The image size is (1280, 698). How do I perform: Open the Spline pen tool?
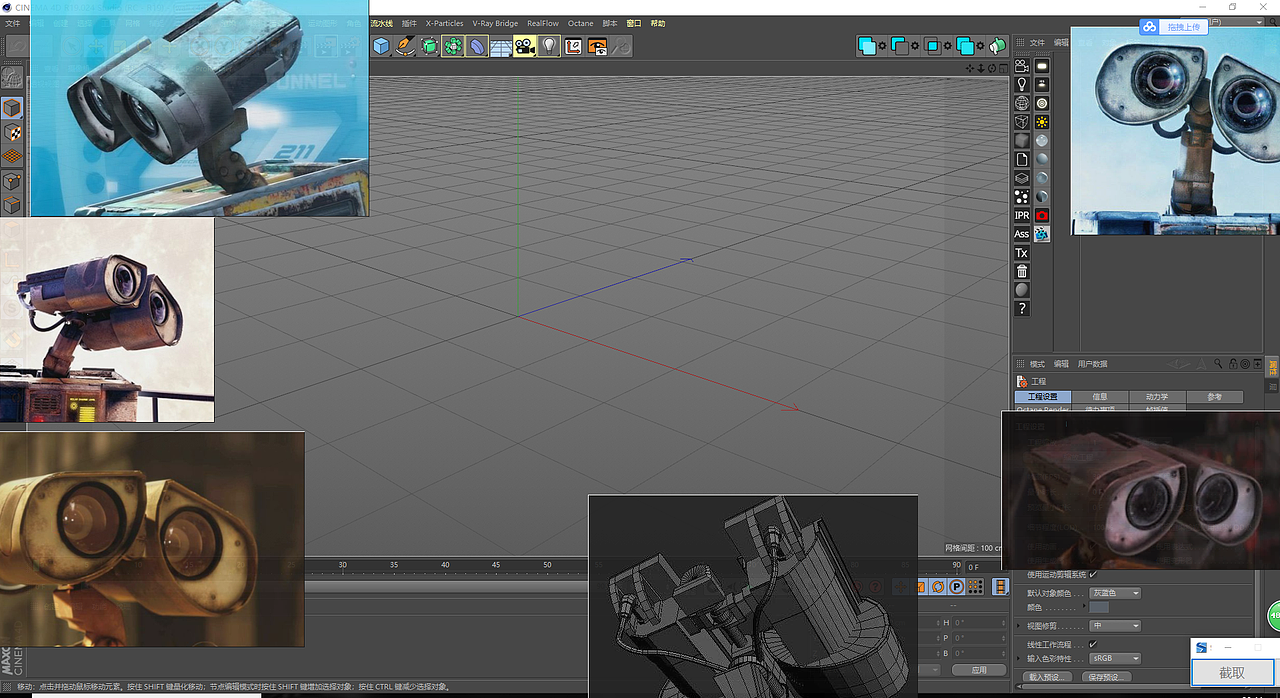tap(404, 47)
